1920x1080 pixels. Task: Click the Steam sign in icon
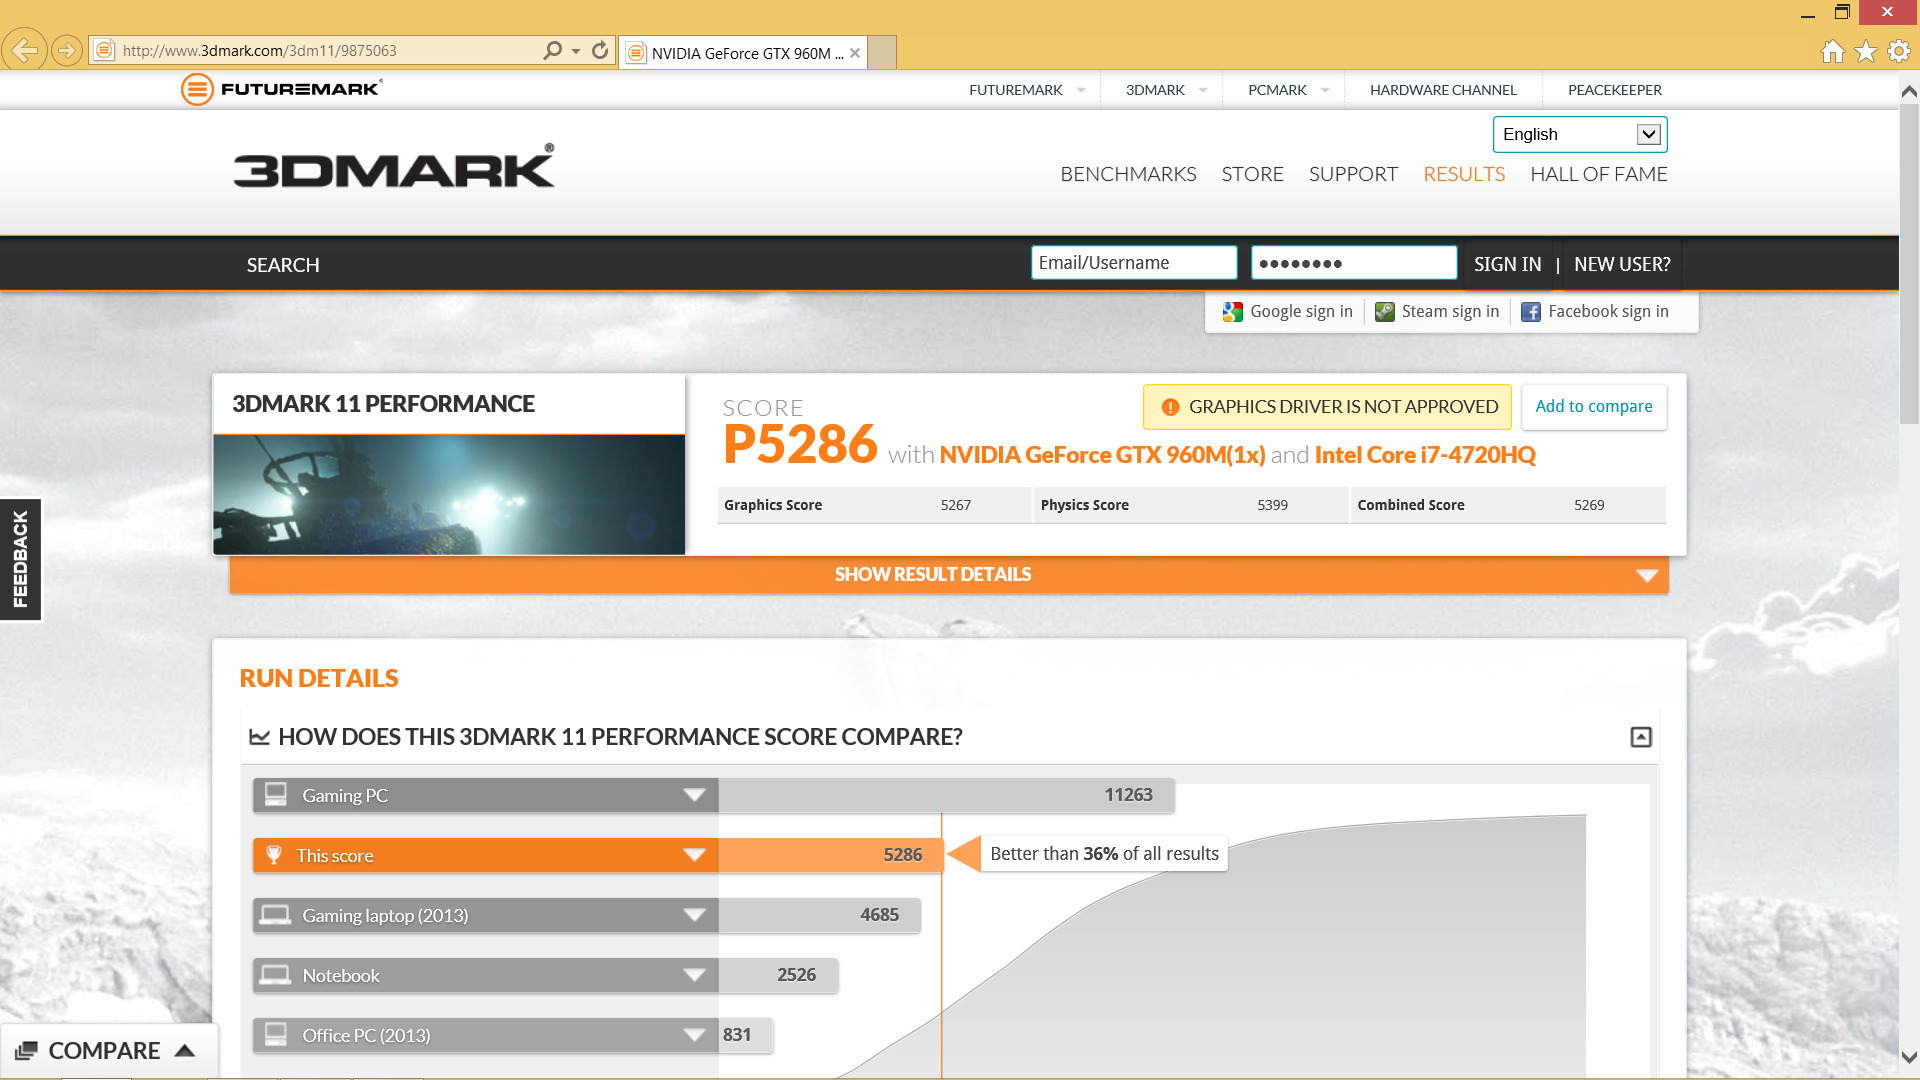click(x=1384, y=312)
